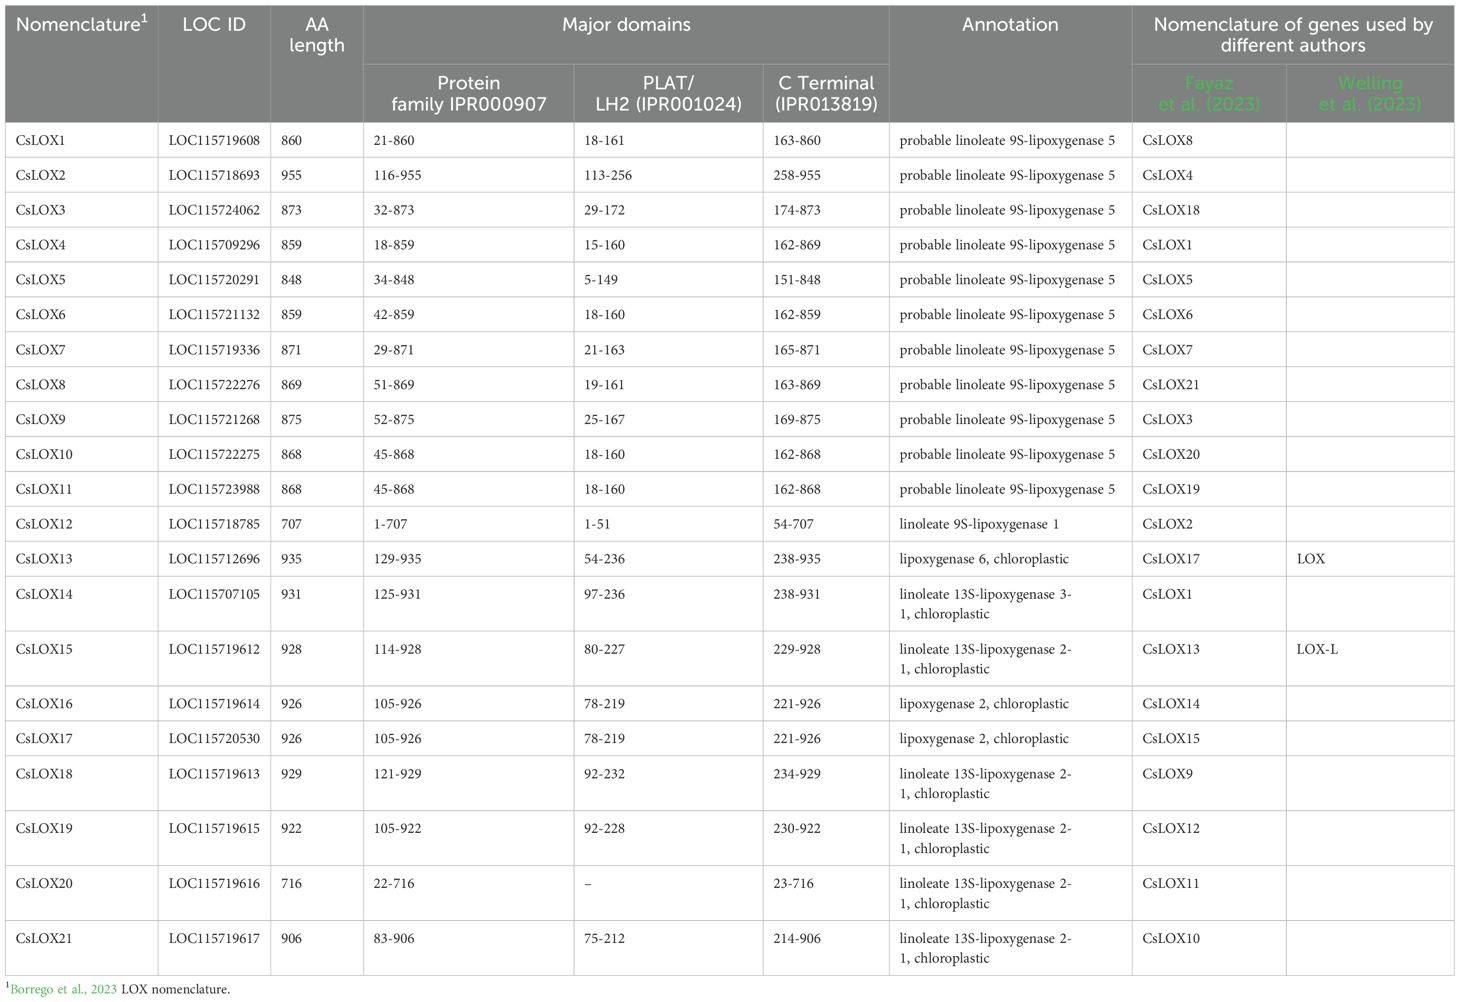
Task: Select the CsLOX21 nomenclature cell
Action: coord(44,939)
